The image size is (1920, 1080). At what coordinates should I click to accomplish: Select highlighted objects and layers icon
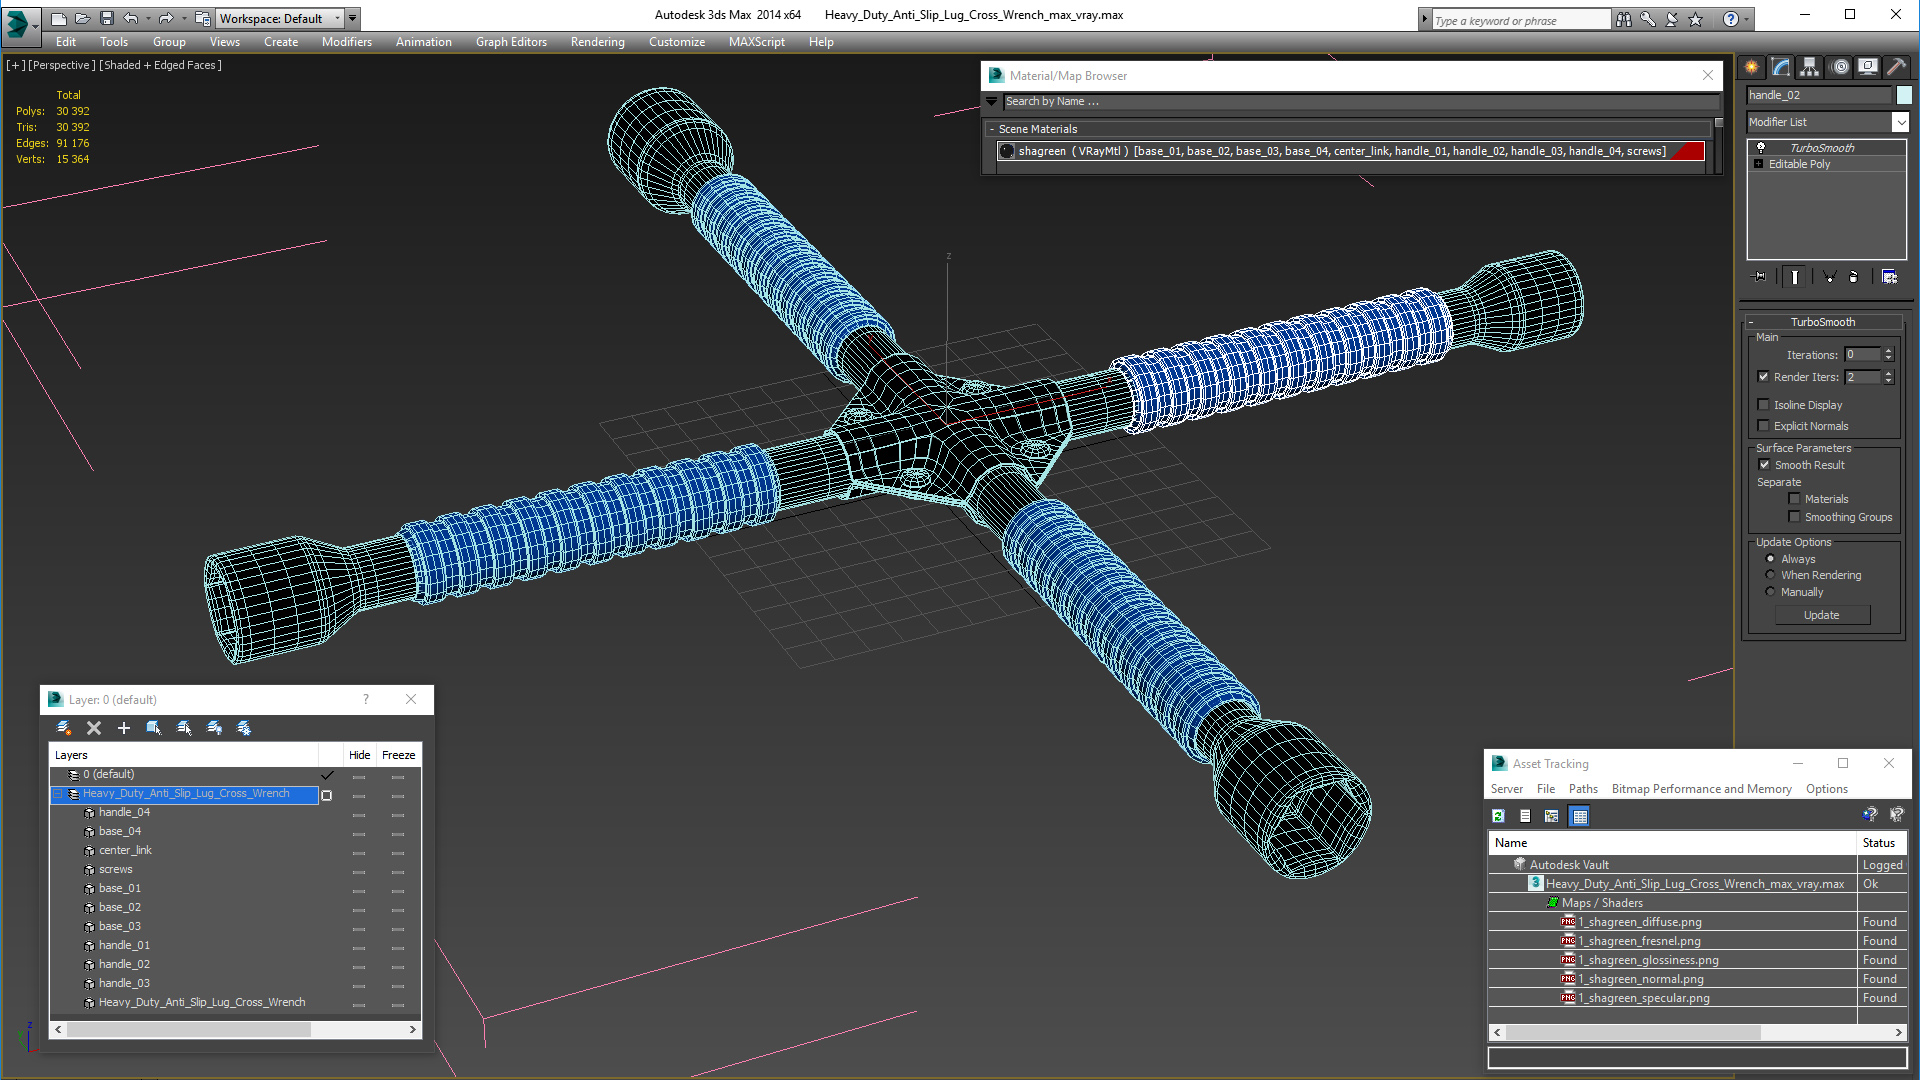coord(154,728)
